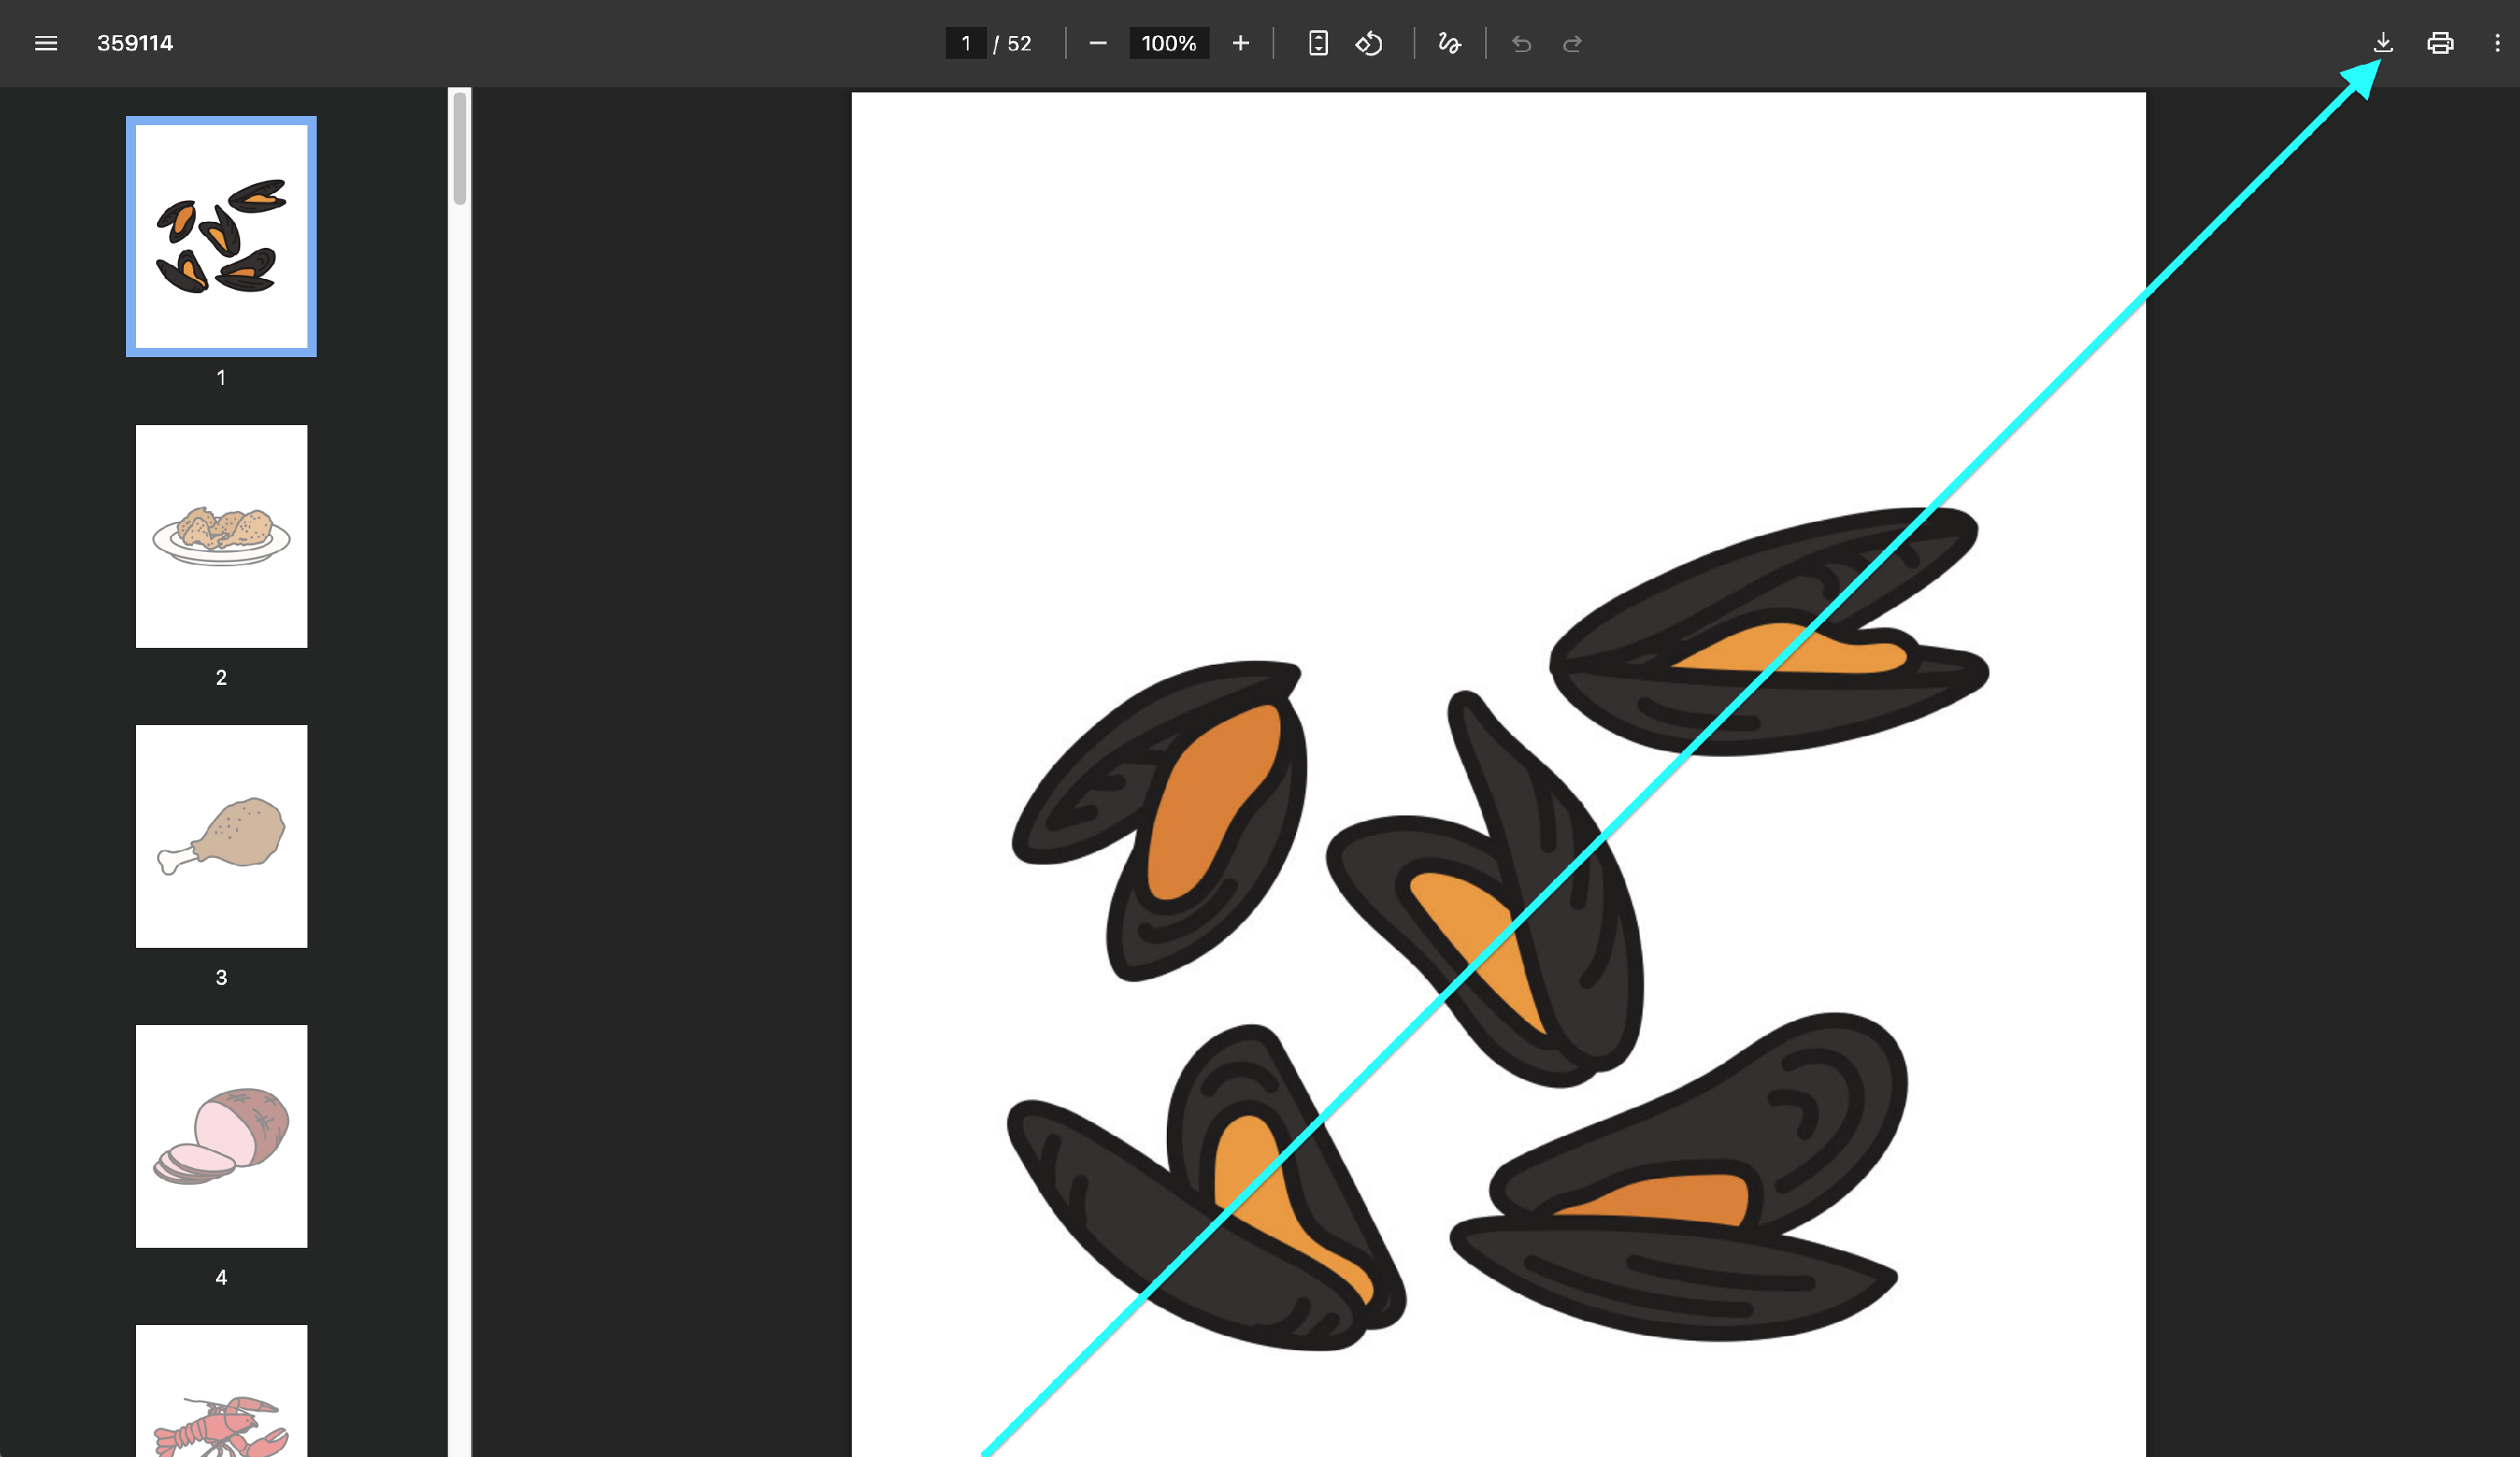This screenshot has width=2520, height=1457.
Task: Open the more actions three-dot menu
Action: [2497, 43]
